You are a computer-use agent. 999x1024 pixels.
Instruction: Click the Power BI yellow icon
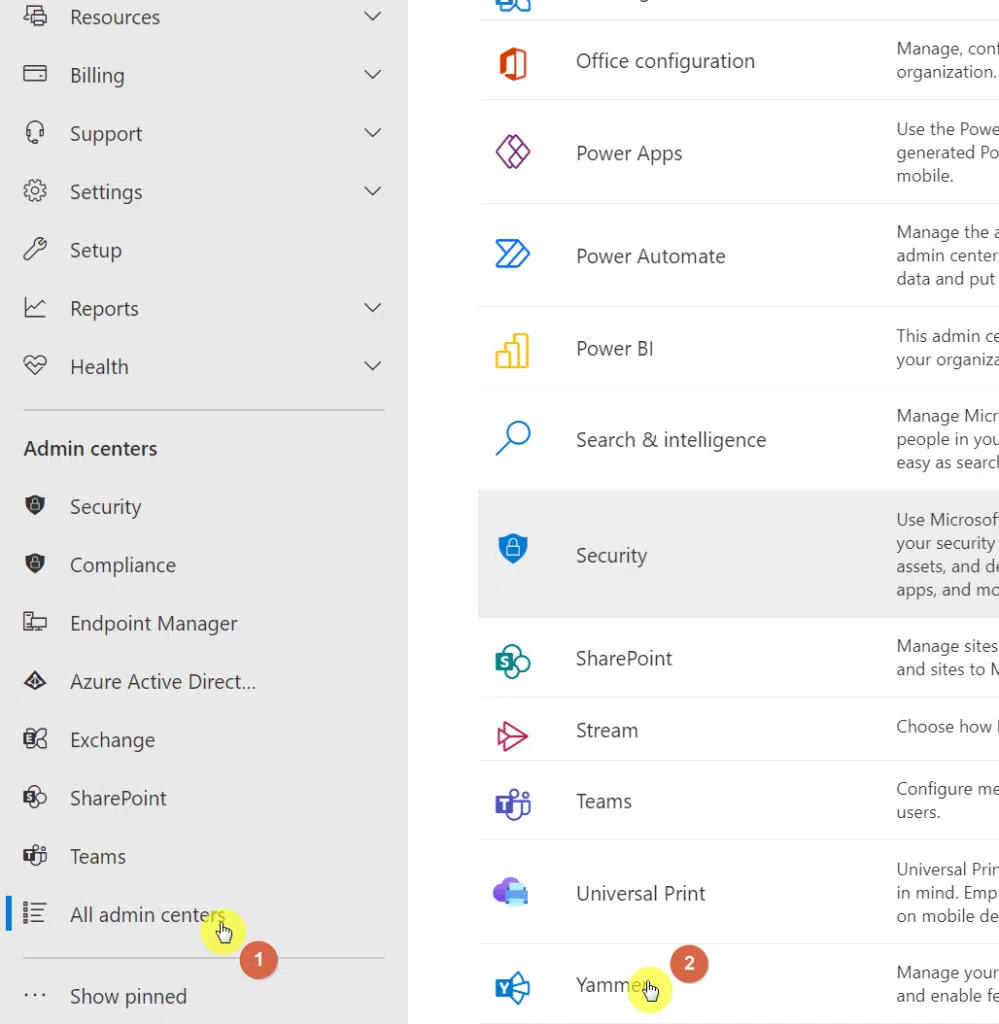(x=512, y=351)
